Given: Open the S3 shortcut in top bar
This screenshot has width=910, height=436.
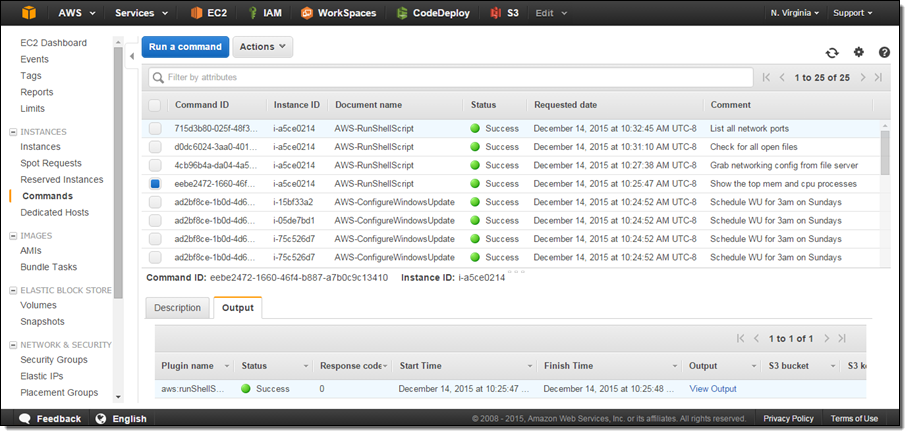Looking at the screenshot, I should (497, 13).
